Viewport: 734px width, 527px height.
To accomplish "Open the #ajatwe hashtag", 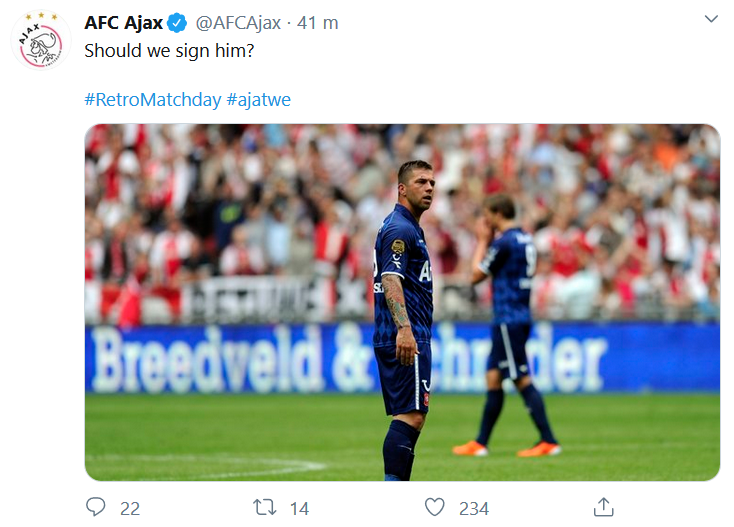I will (x=259, y=100).
